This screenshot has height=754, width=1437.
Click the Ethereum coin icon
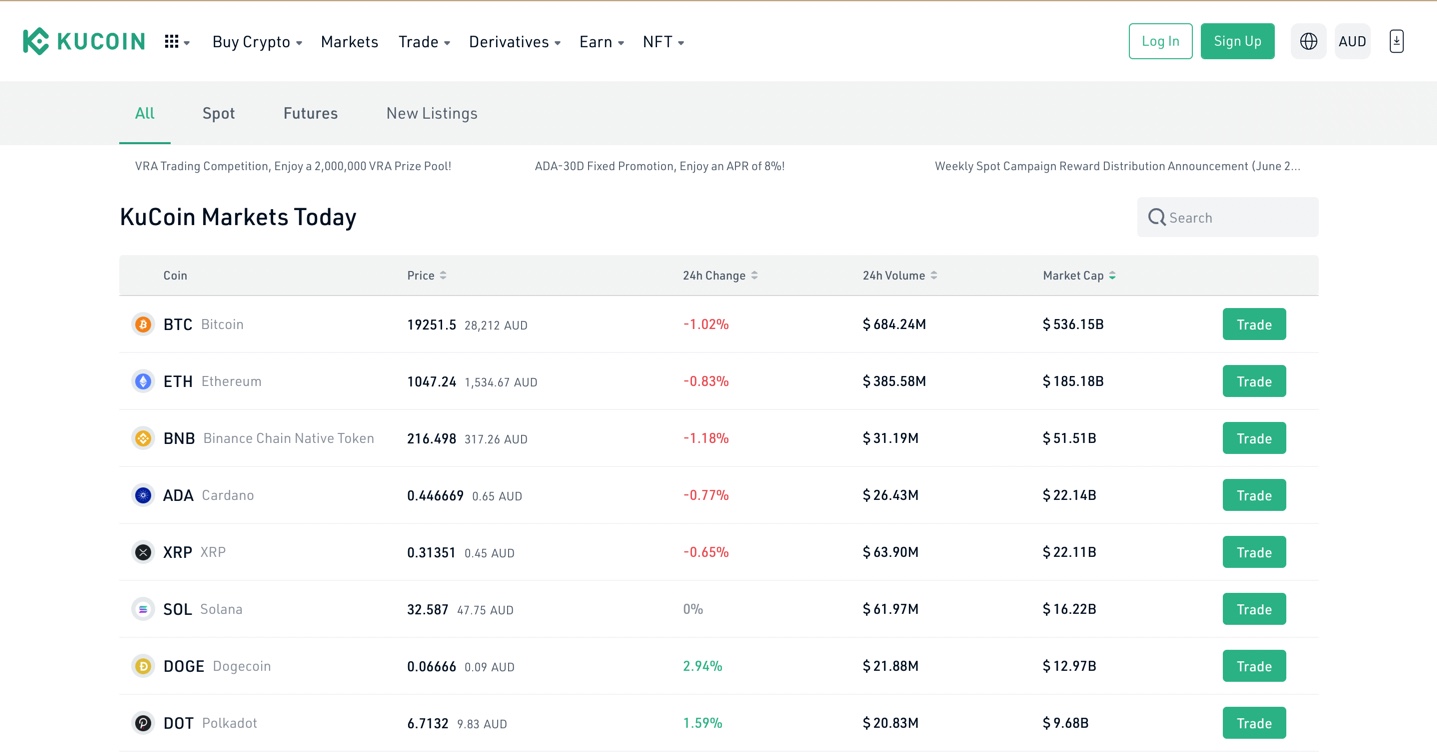pyautogui.click(x=143, y=381)
